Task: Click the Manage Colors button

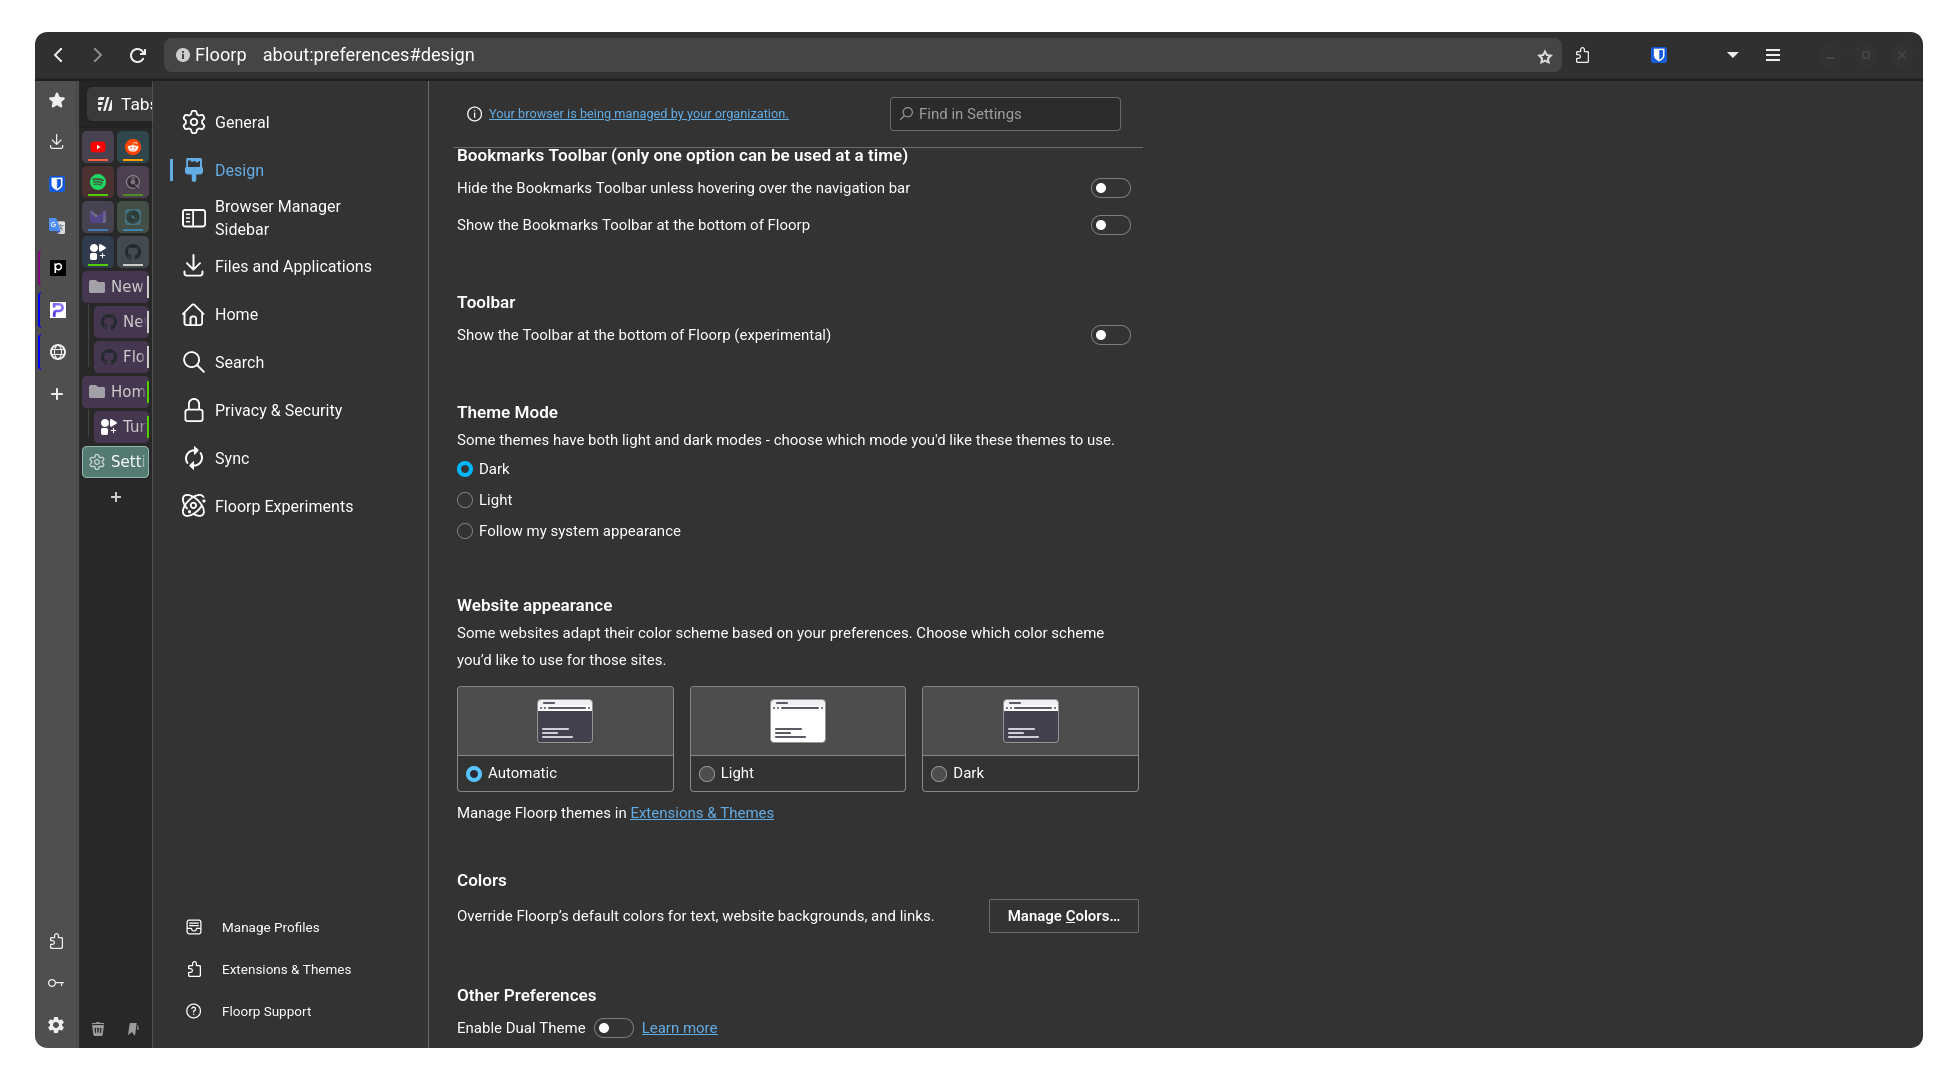Action: [x=1063, y=916]
